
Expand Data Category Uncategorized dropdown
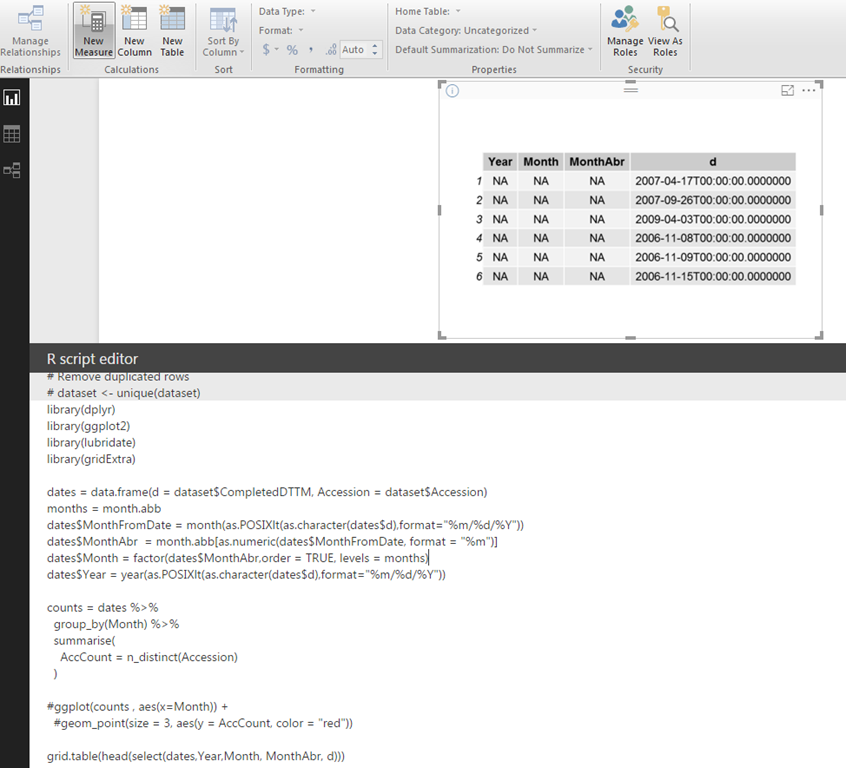466,30
